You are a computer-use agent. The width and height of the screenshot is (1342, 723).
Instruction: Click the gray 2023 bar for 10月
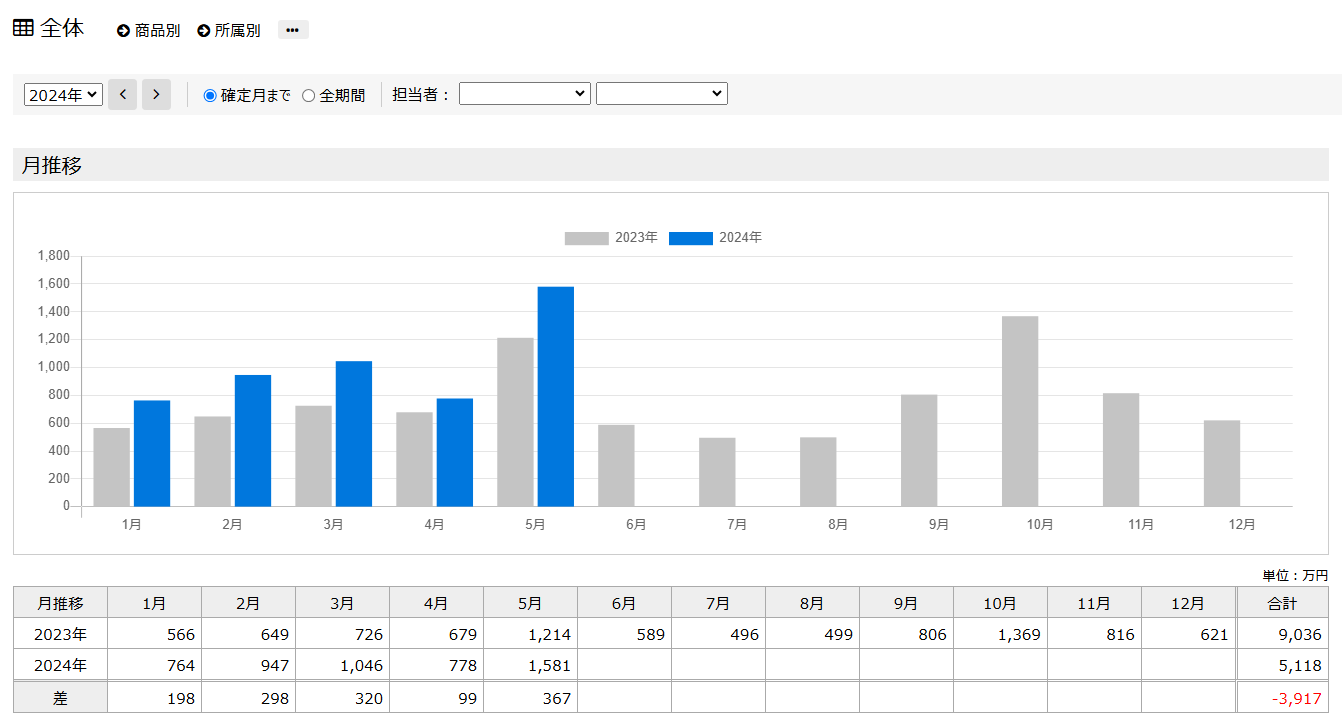tap(1020, 411)
